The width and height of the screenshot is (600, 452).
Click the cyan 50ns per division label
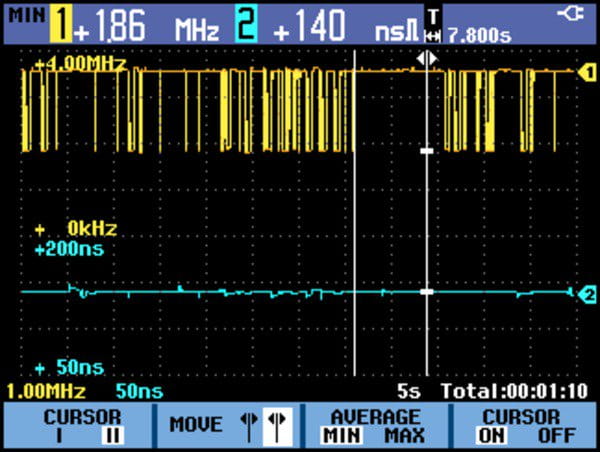coord(139,392)
